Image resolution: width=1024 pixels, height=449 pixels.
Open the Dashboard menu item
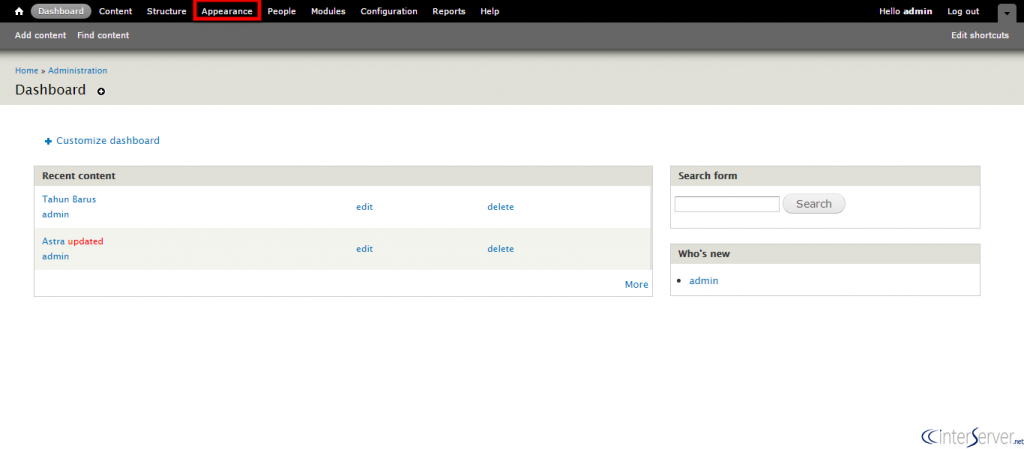point(61,11)
